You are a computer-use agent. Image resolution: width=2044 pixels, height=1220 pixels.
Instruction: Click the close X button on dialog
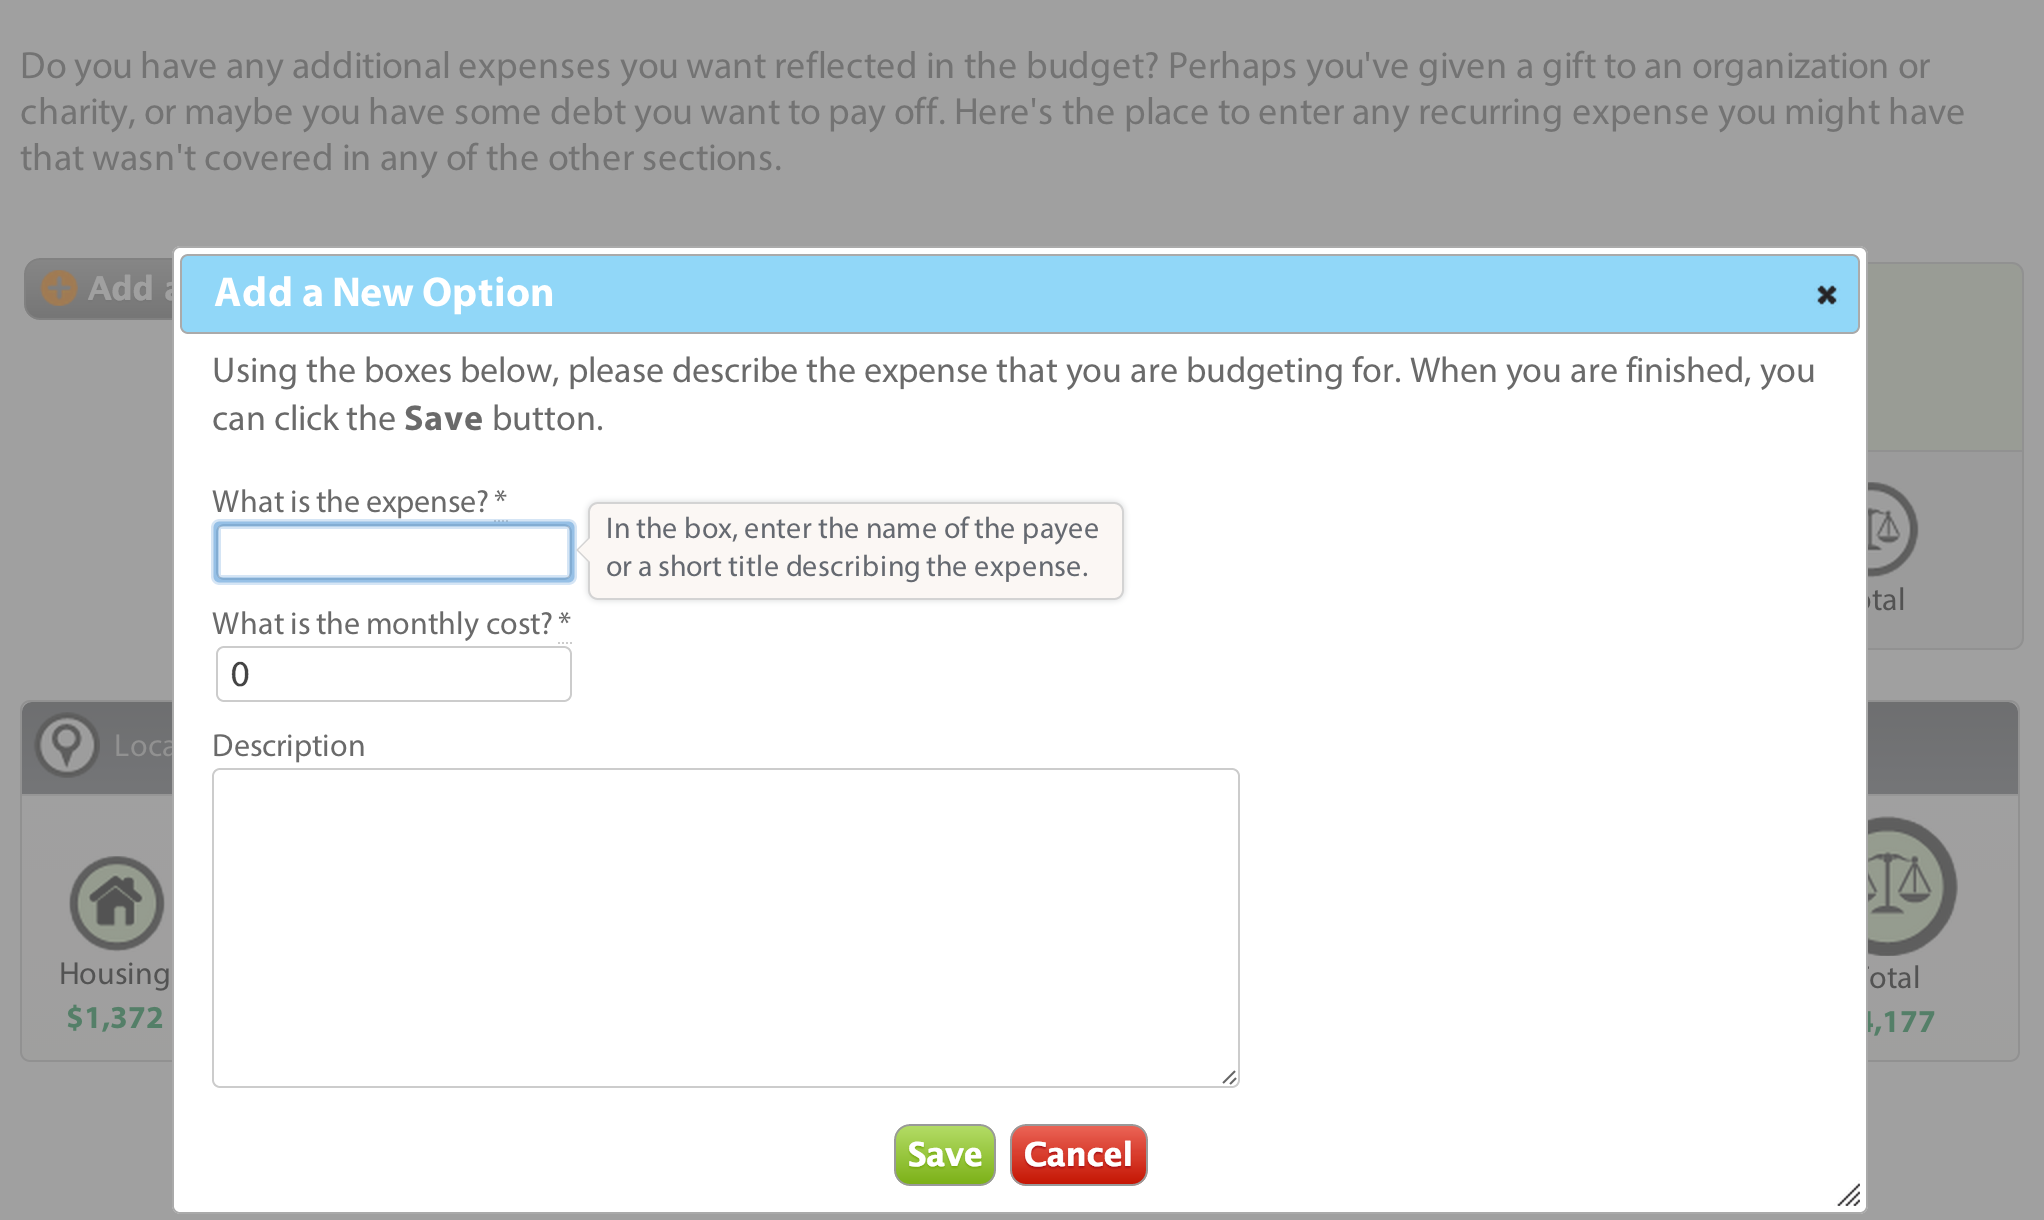point(1826,295)
